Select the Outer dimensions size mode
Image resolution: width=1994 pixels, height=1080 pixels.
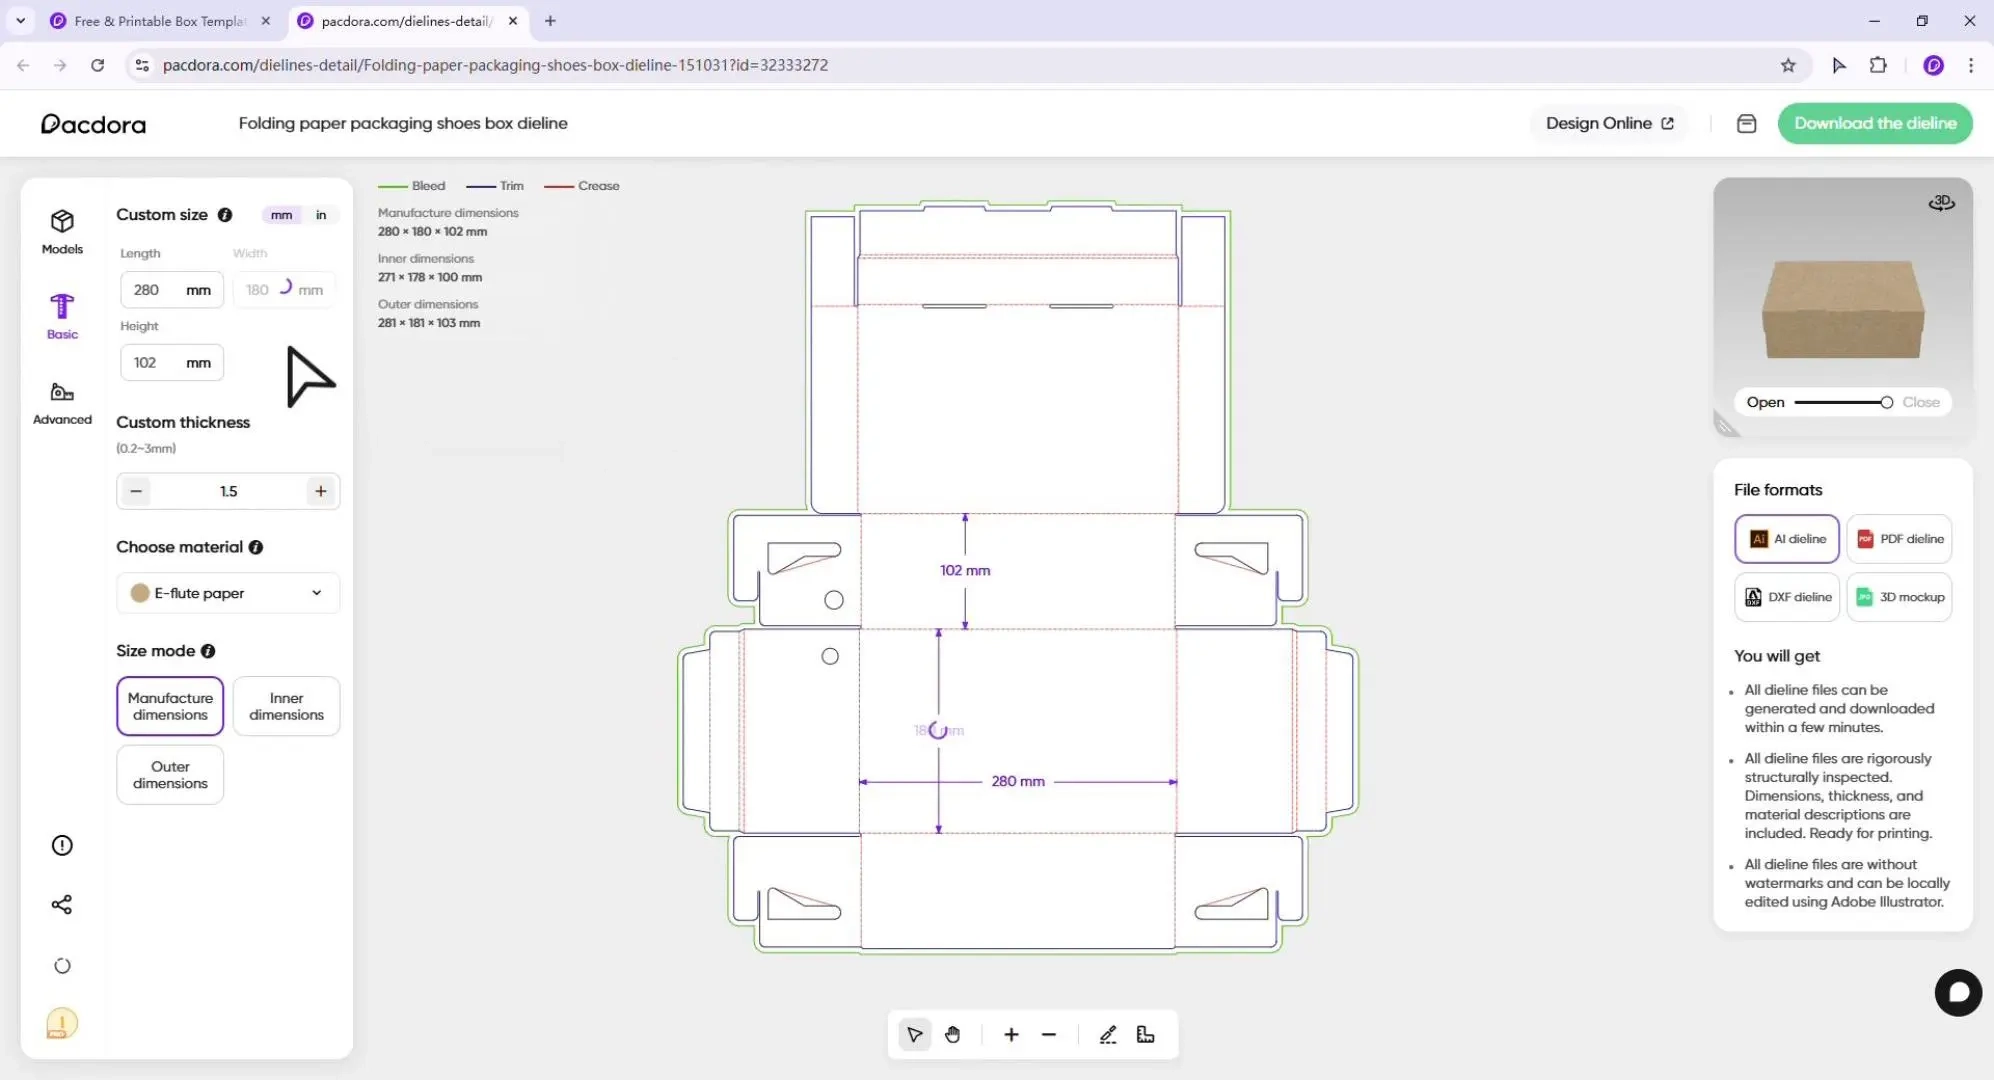(169, 774)
